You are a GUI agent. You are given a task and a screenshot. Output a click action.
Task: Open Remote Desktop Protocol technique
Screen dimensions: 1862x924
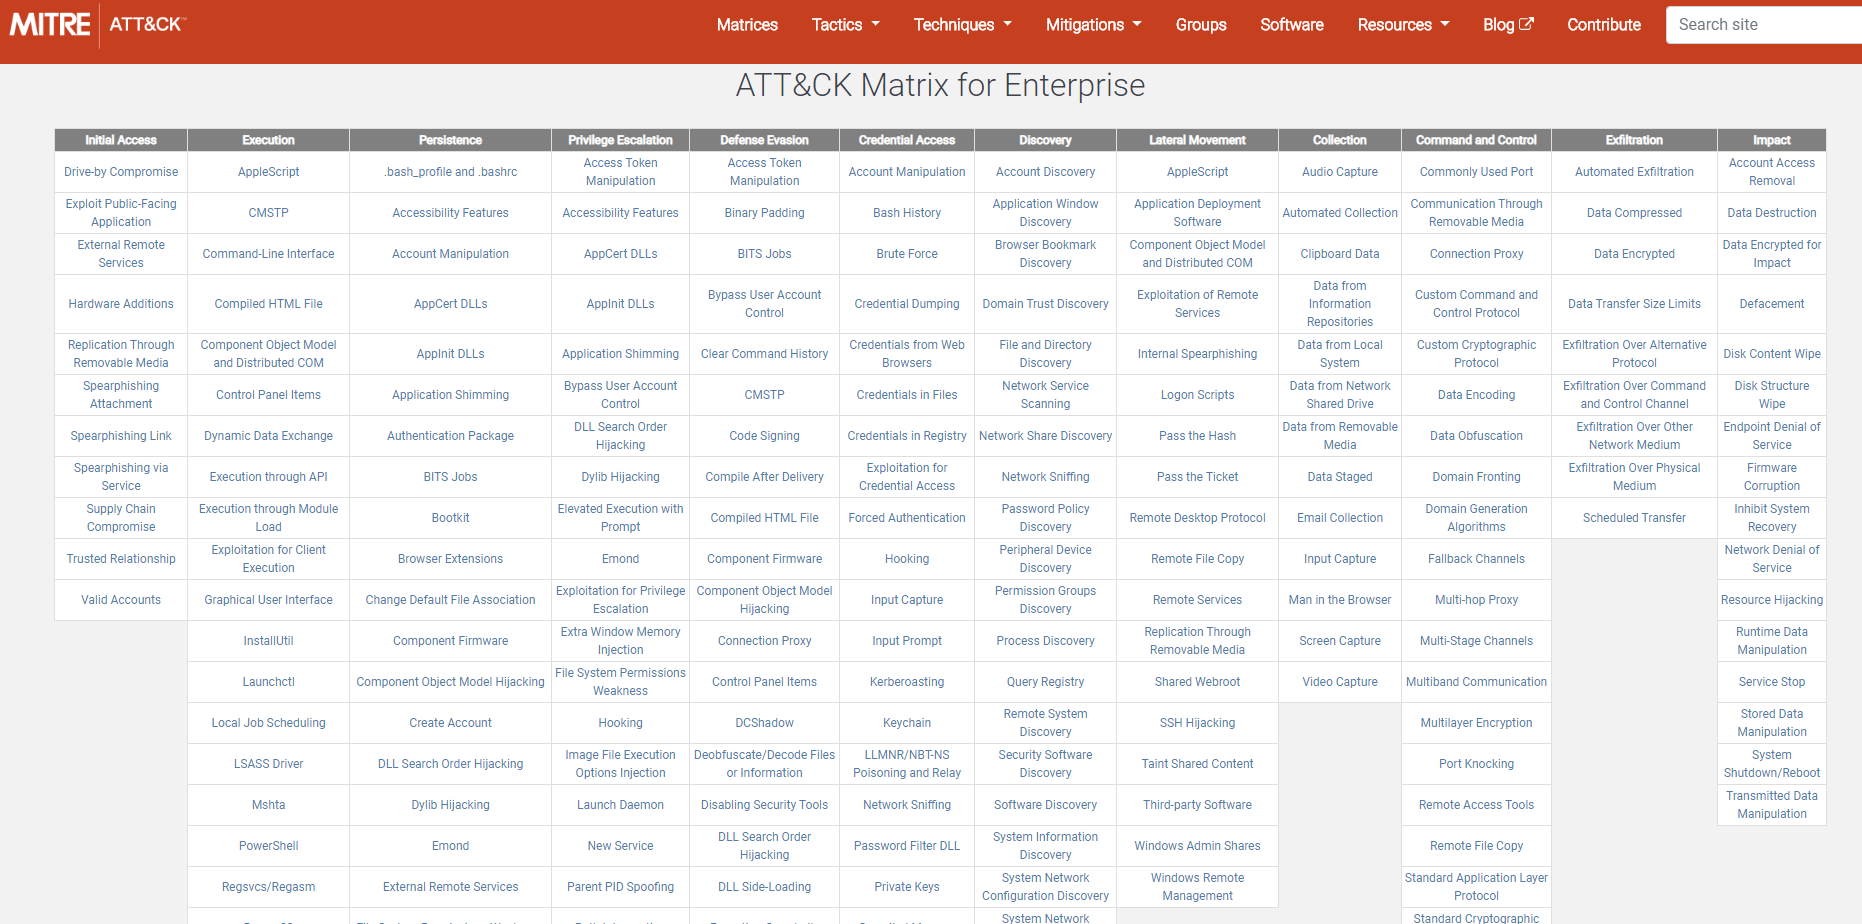coord(1197,518)
